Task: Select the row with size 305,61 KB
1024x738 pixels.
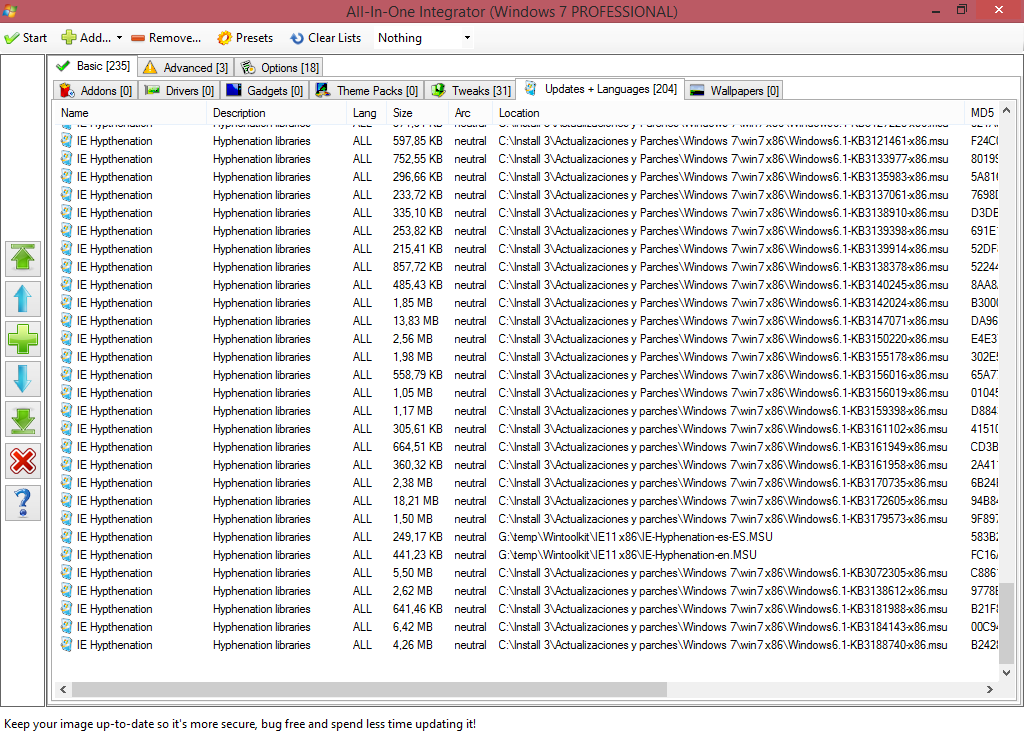Action: coord(526,429)
